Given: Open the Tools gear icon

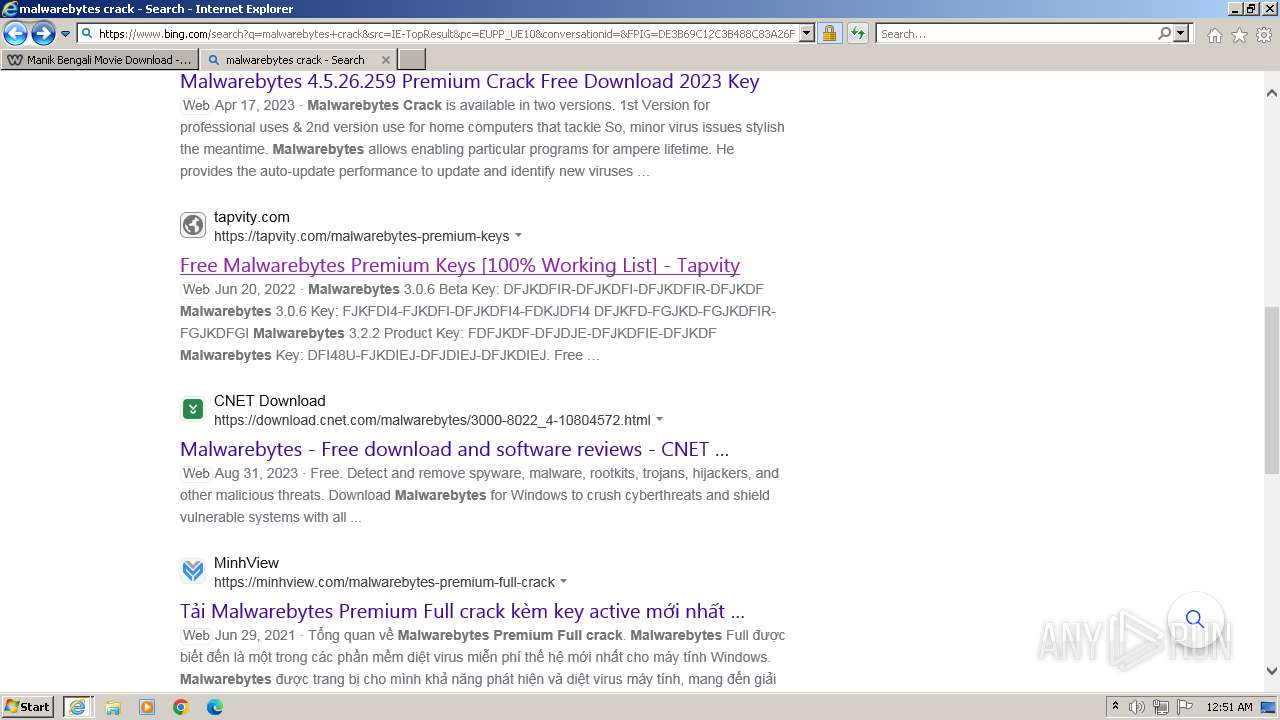Looking at the screenshot, I should [x=1264, y=35].
